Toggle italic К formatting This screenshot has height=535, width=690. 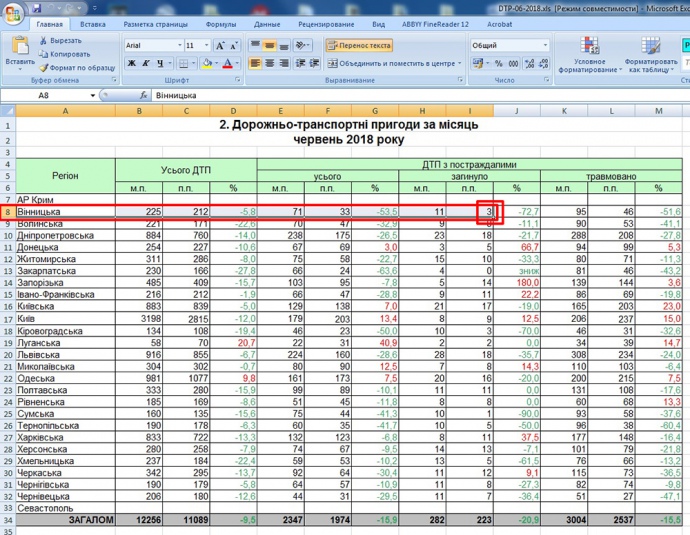[146, 63]
